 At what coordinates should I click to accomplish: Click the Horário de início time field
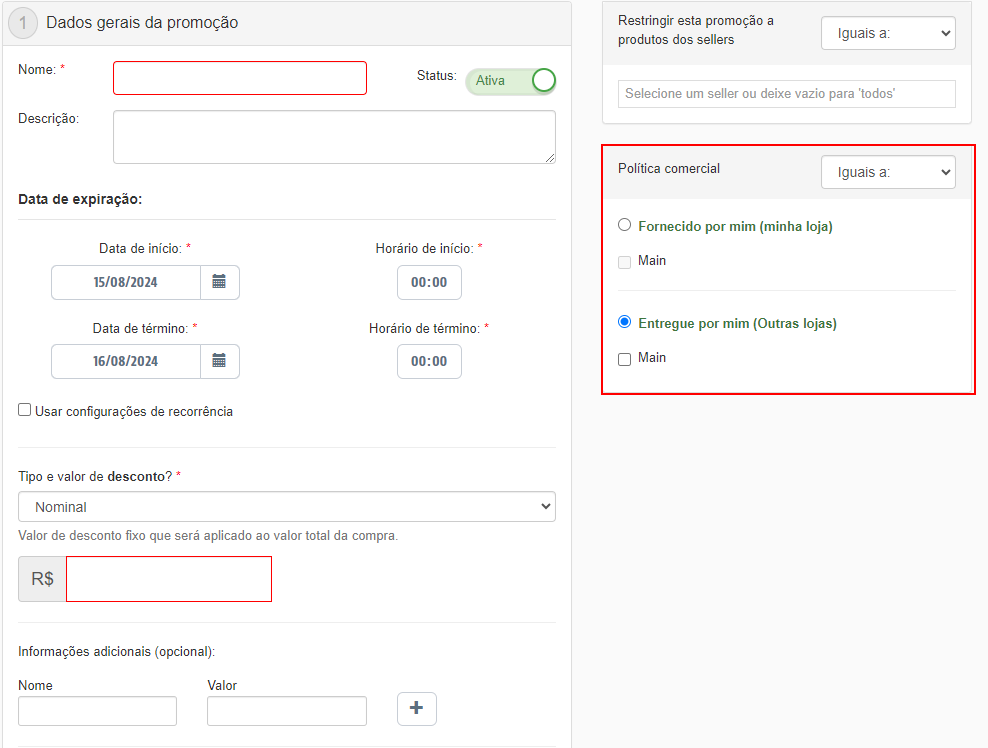pos(429,282)
